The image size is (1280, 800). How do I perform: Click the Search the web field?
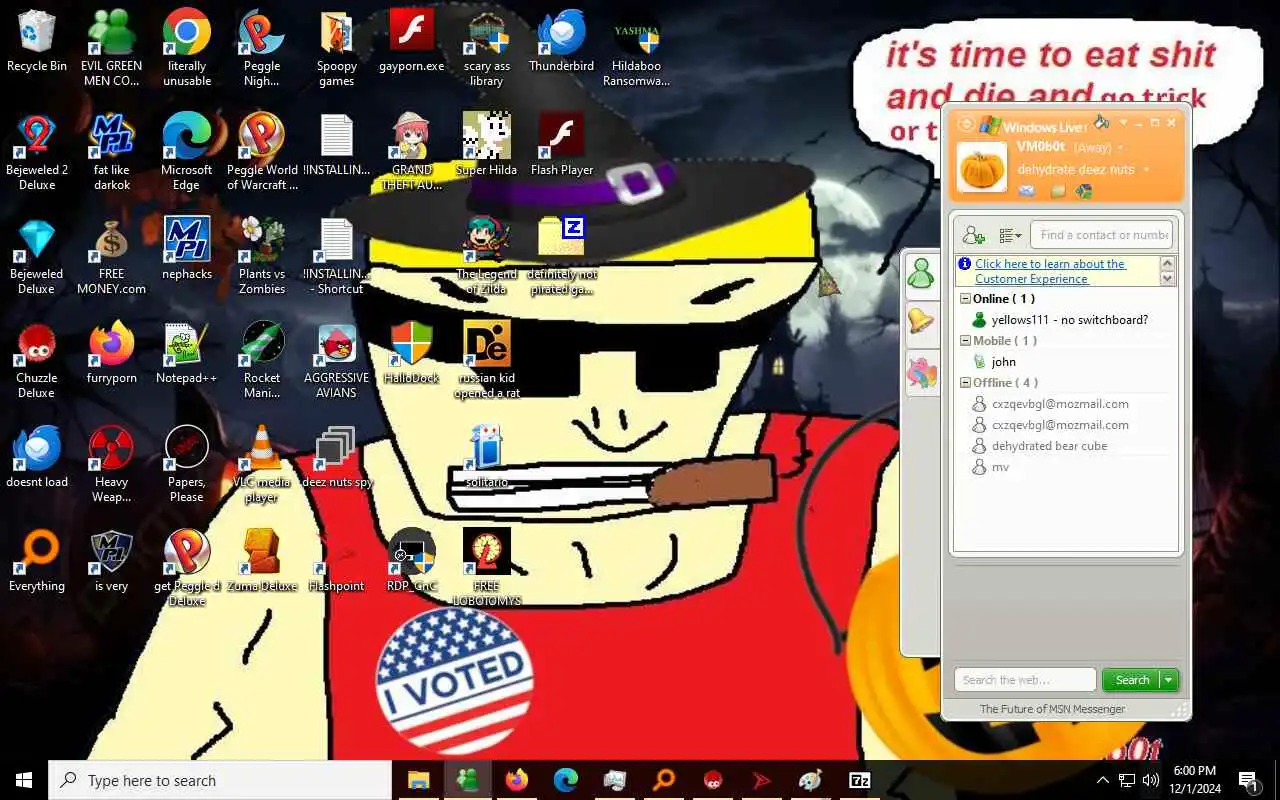[1026, 680]
